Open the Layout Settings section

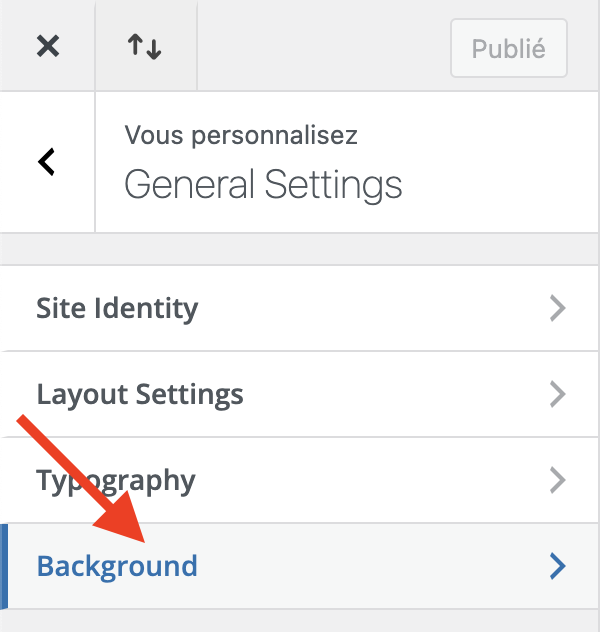click(140, 394)
